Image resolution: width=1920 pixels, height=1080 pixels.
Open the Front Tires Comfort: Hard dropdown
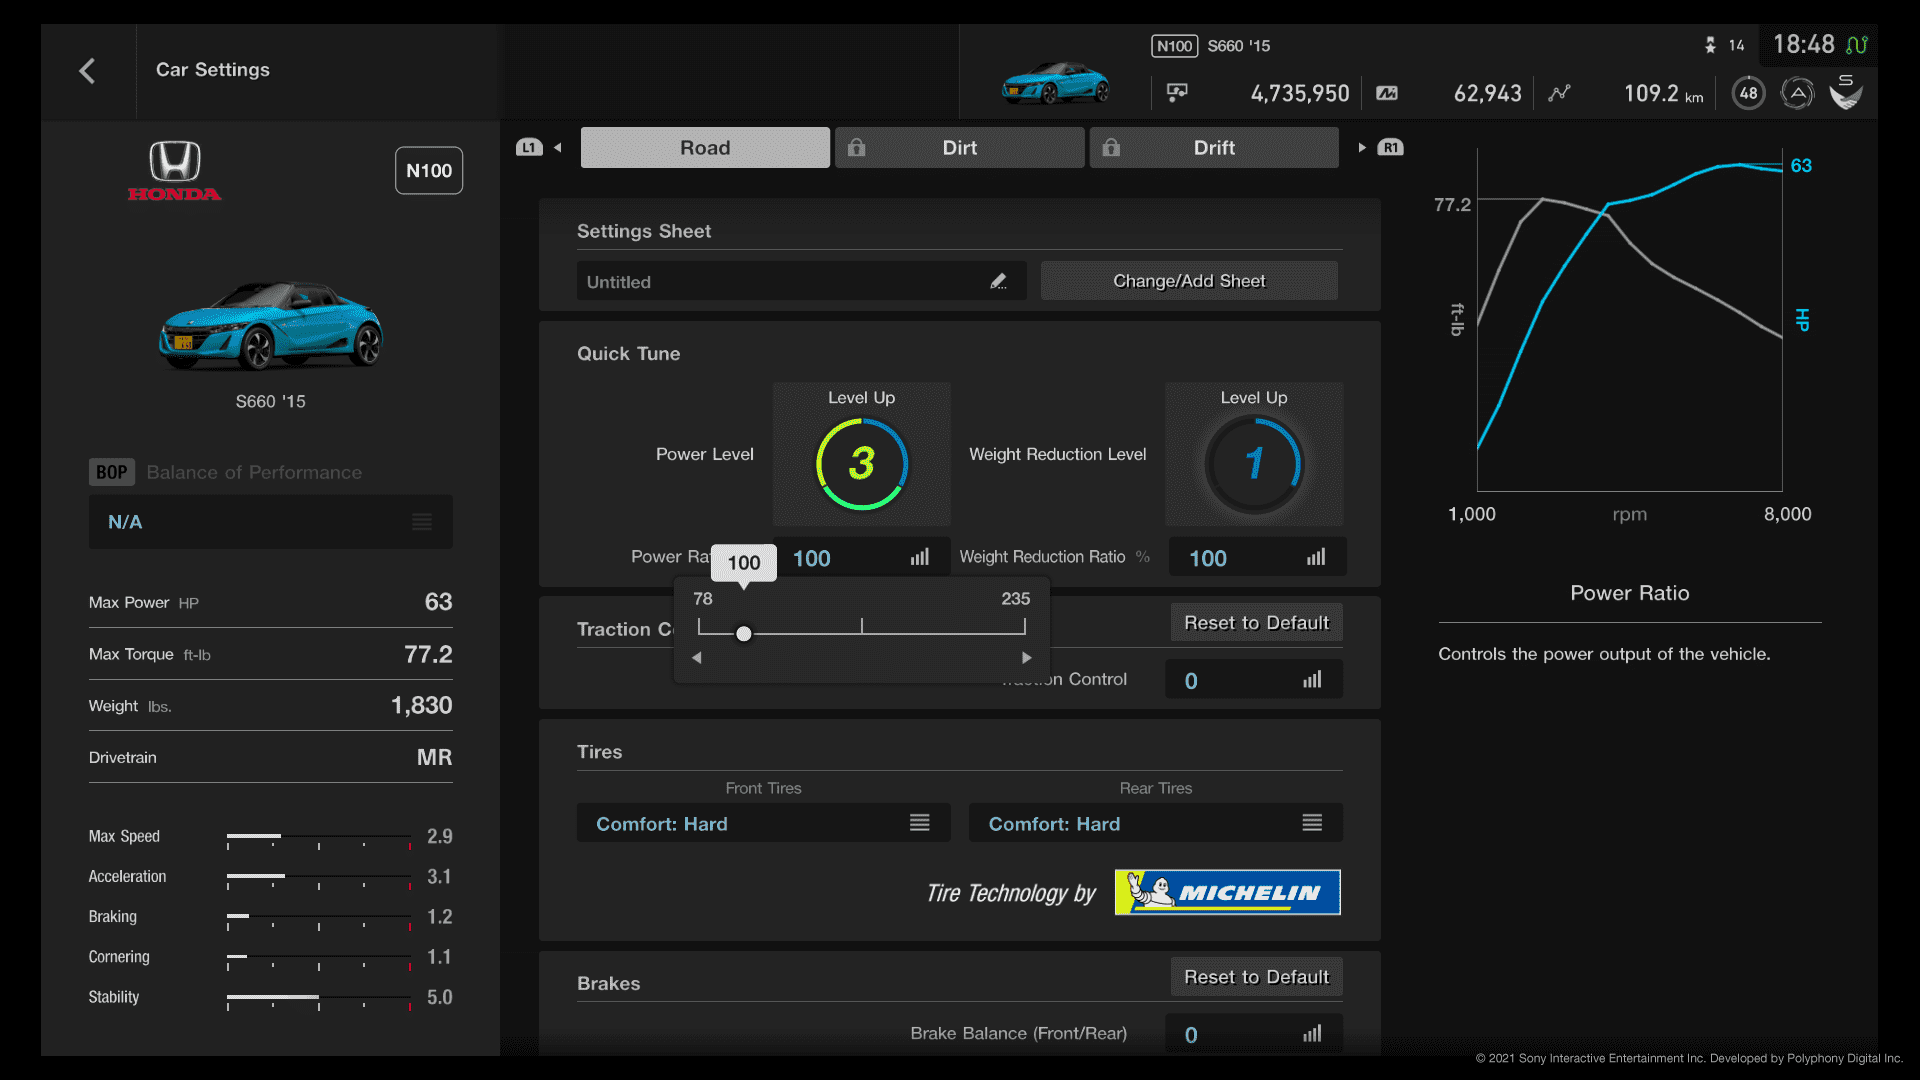point(763,823)
